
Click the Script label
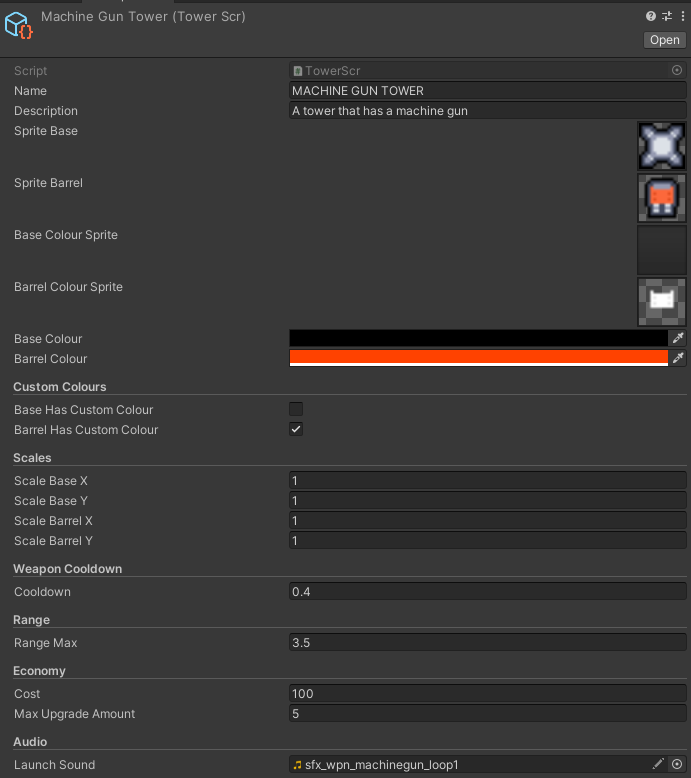tap(30, 71)
